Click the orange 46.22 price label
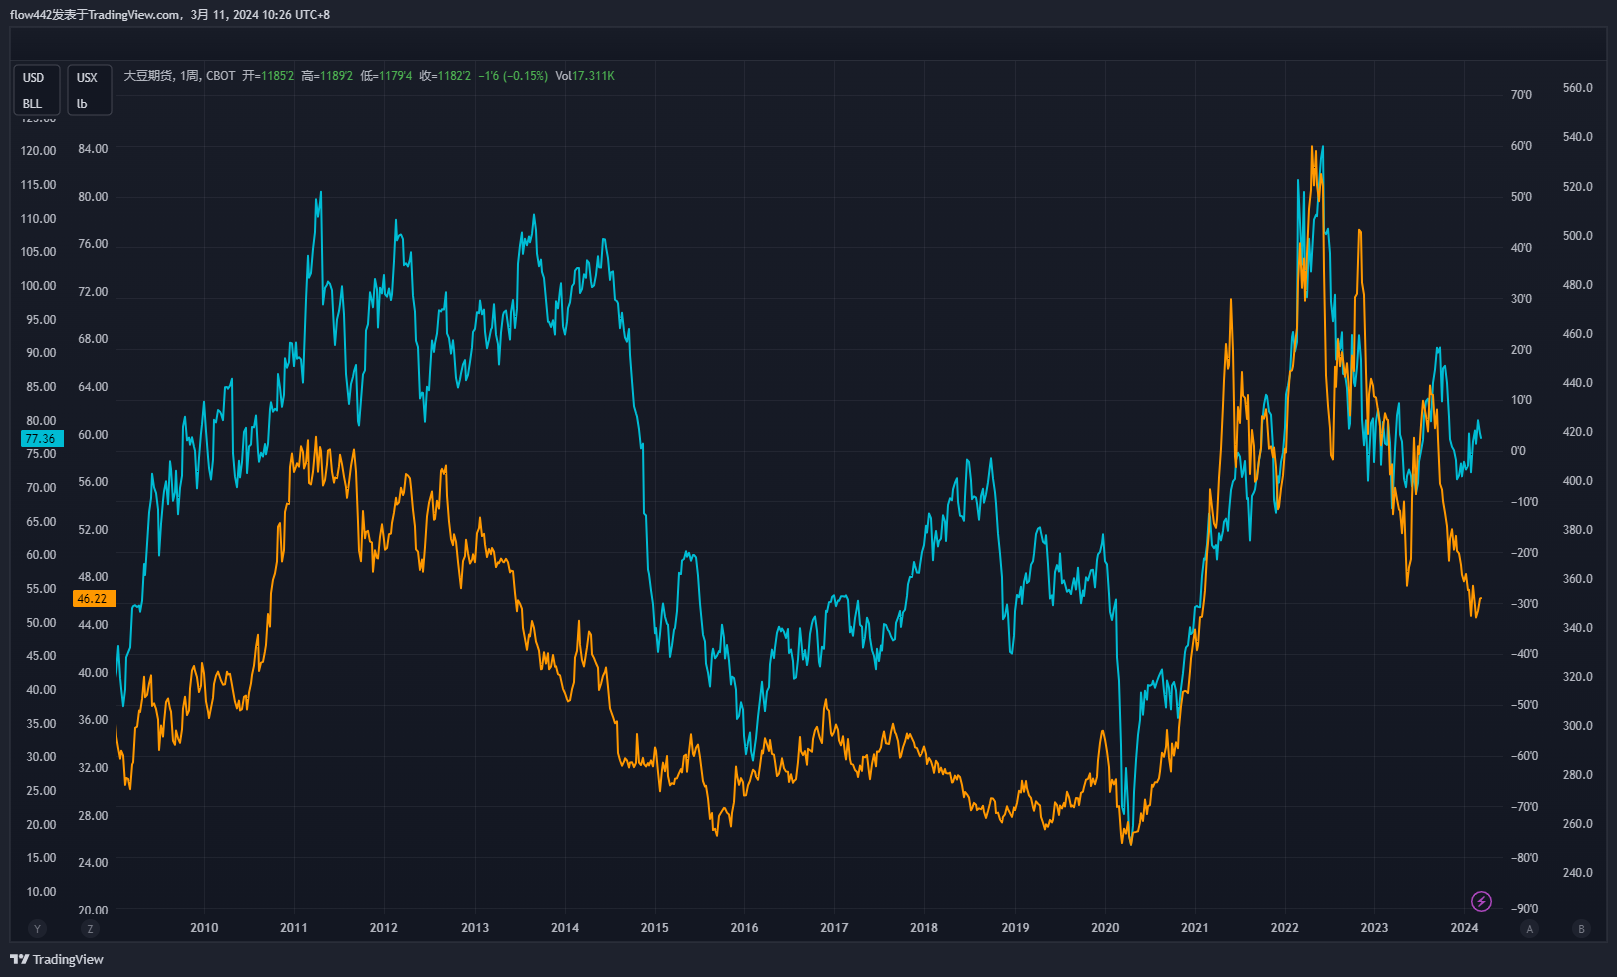This screenshot has width=1617, height=977. tap(94, 599)
